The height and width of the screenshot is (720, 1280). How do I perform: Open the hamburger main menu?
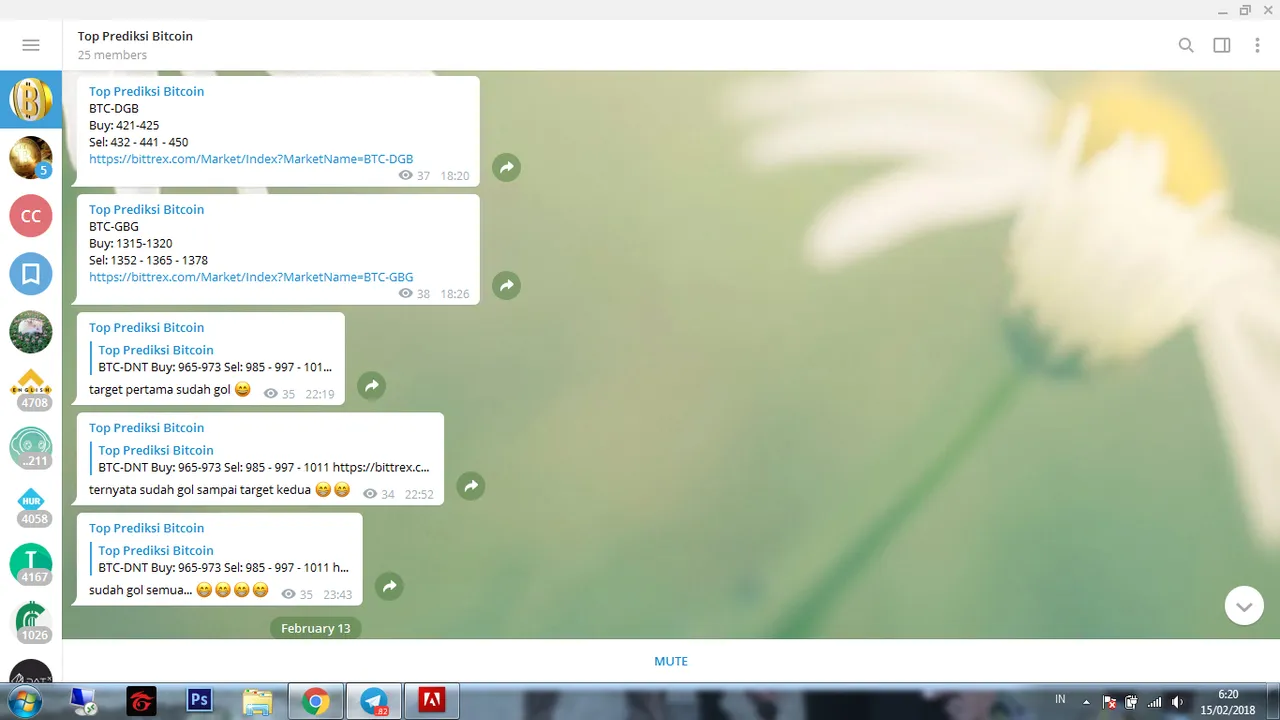pyautogui.click(x=31, y=45)
